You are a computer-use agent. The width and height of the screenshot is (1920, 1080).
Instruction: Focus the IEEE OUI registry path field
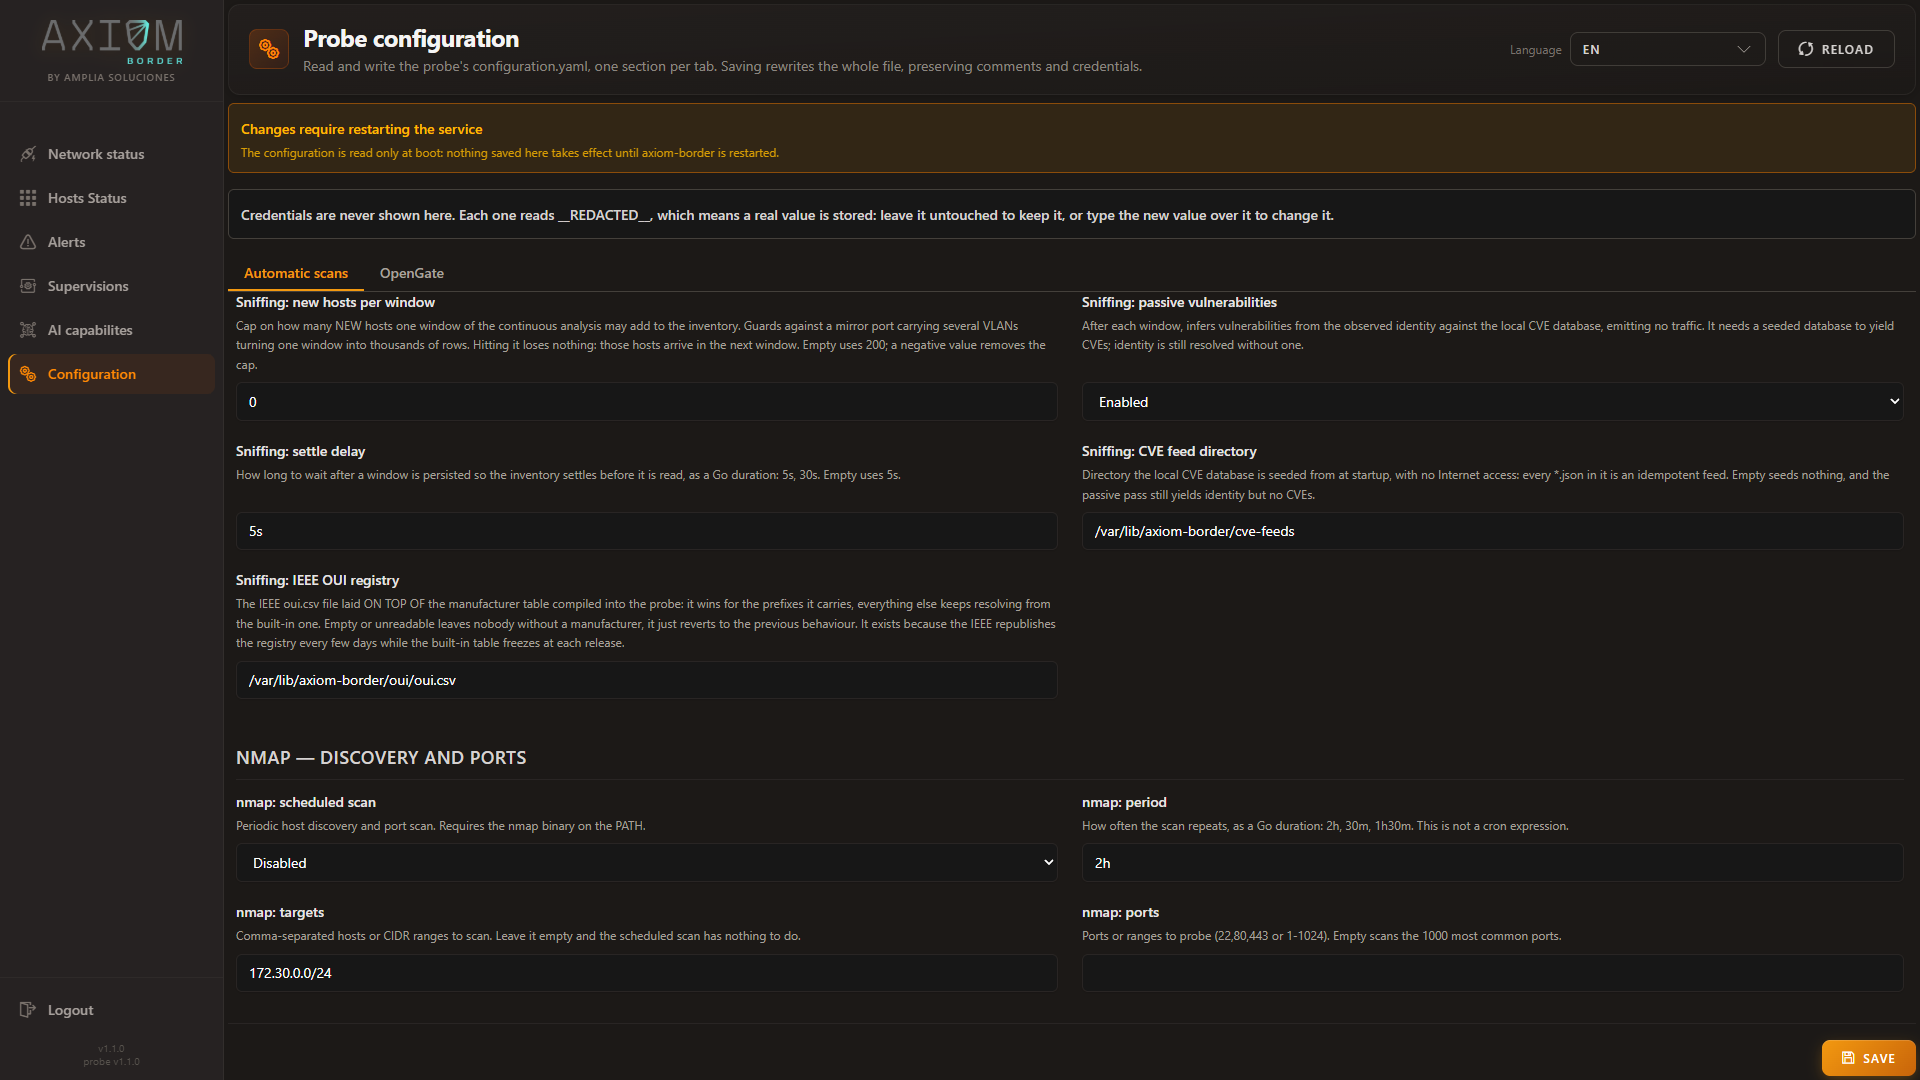pos(646,680)
